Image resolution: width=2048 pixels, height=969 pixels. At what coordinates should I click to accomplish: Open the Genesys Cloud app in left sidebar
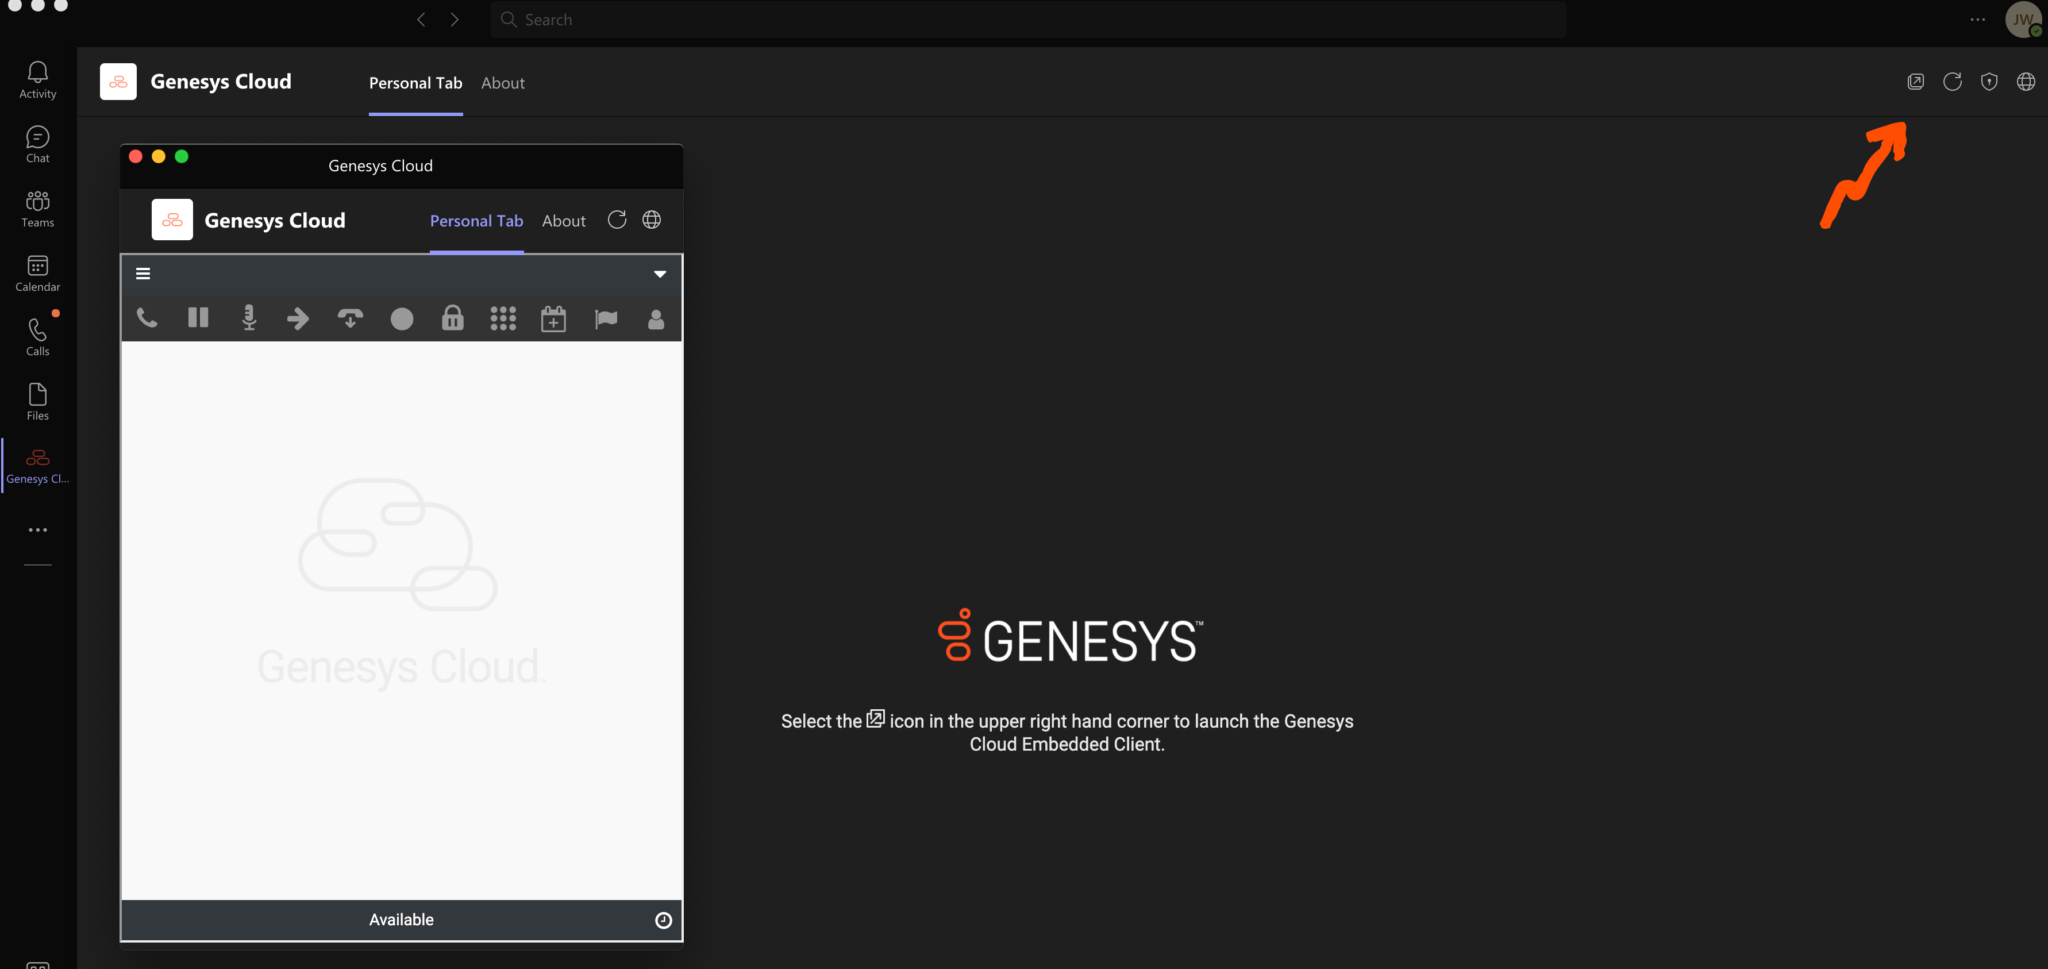(x=37, y=464)
